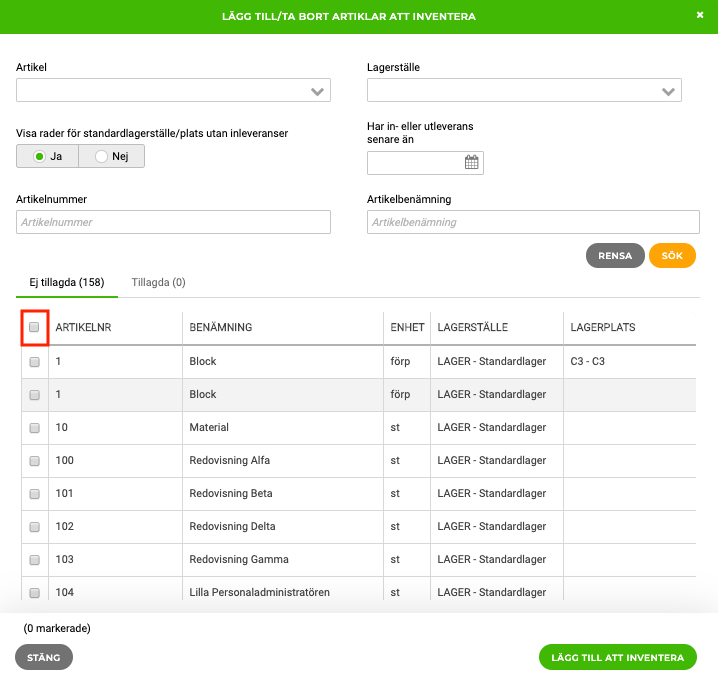Open the calendar date picker icon
The height and width of the screenshot is (684, 718).
point(471,162)
